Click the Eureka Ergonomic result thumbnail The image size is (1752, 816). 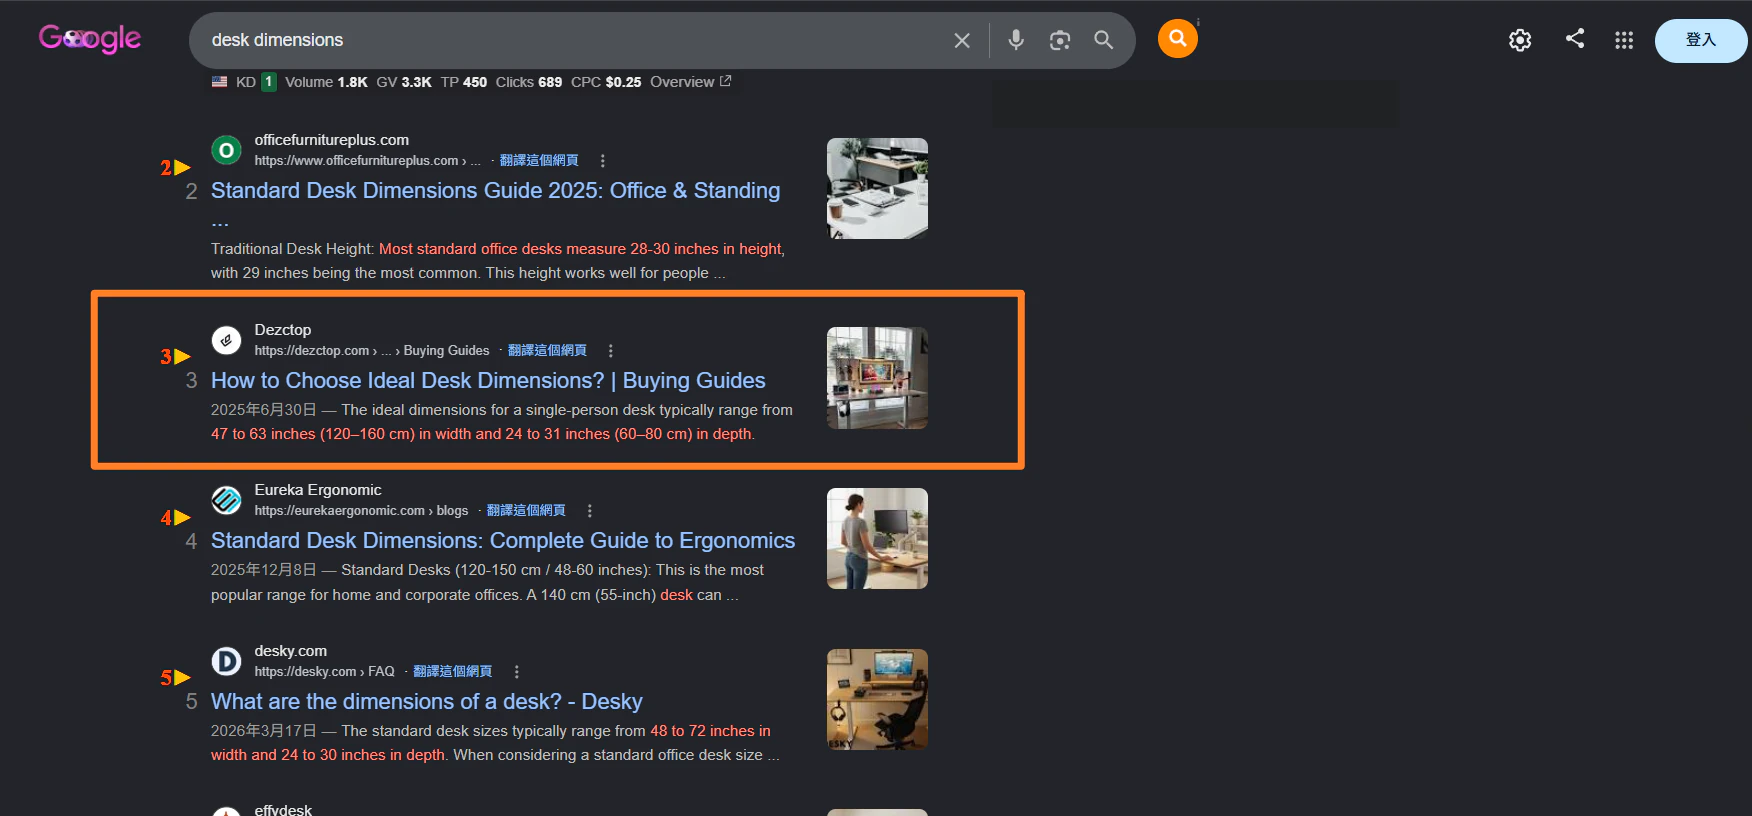pos(877,538)
